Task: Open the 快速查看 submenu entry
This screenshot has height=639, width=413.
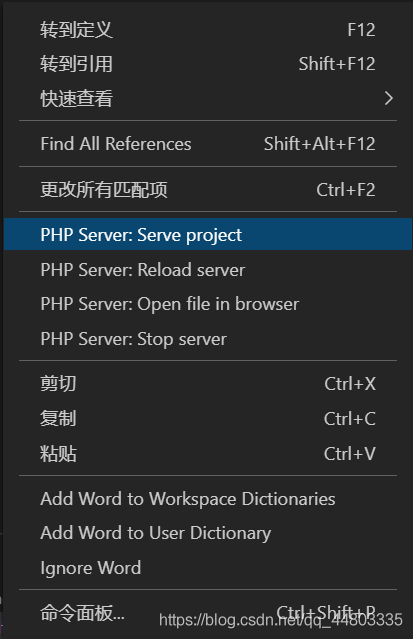Action: point(208,99)
